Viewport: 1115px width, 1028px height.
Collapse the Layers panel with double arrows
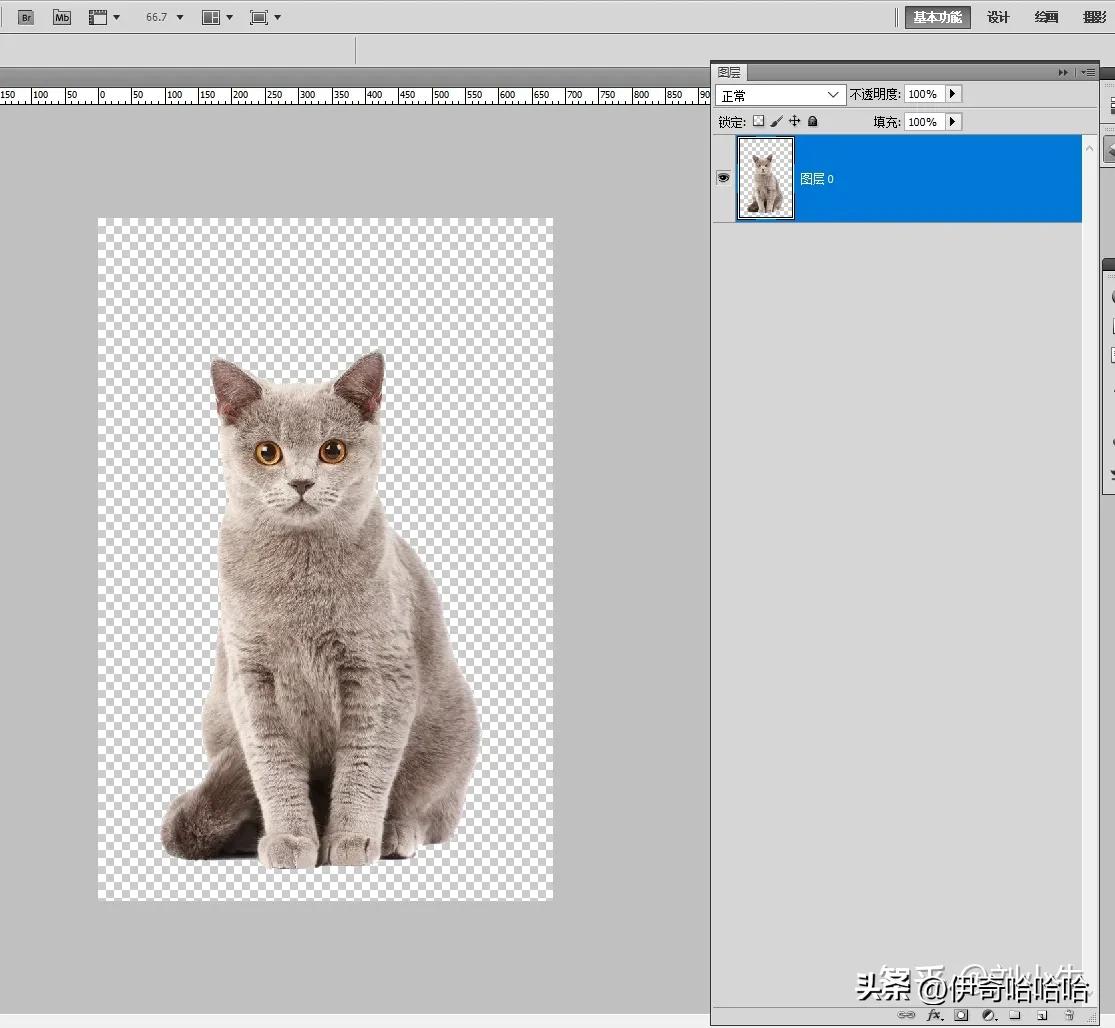click(x=1063, y=71)
